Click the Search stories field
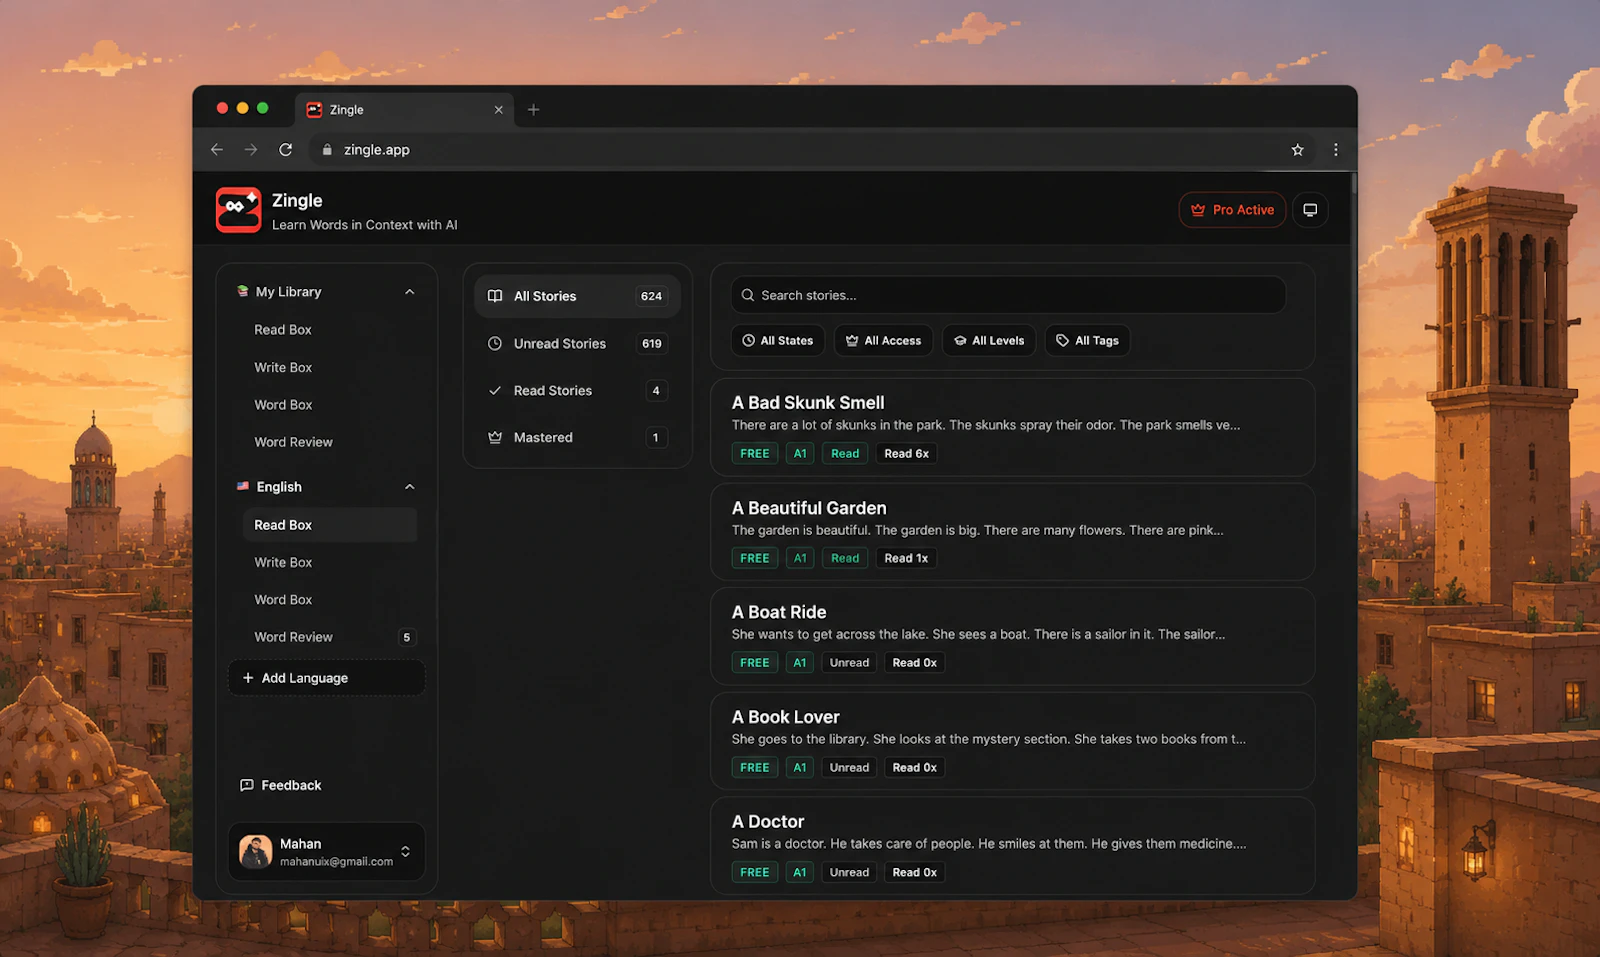Screen dimensions: 1600x957 tap(1008, 295)
